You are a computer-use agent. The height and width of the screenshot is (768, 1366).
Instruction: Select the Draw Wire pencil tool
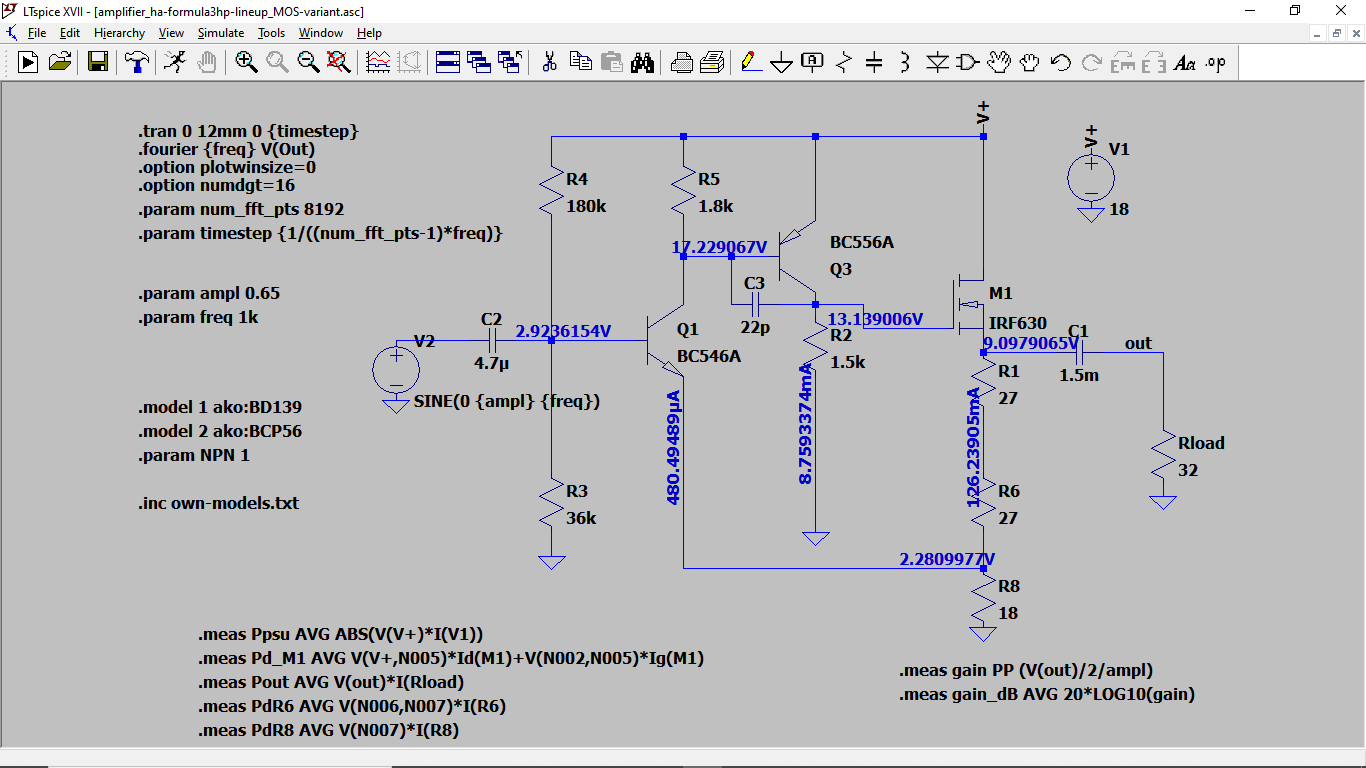click(750, 62)
